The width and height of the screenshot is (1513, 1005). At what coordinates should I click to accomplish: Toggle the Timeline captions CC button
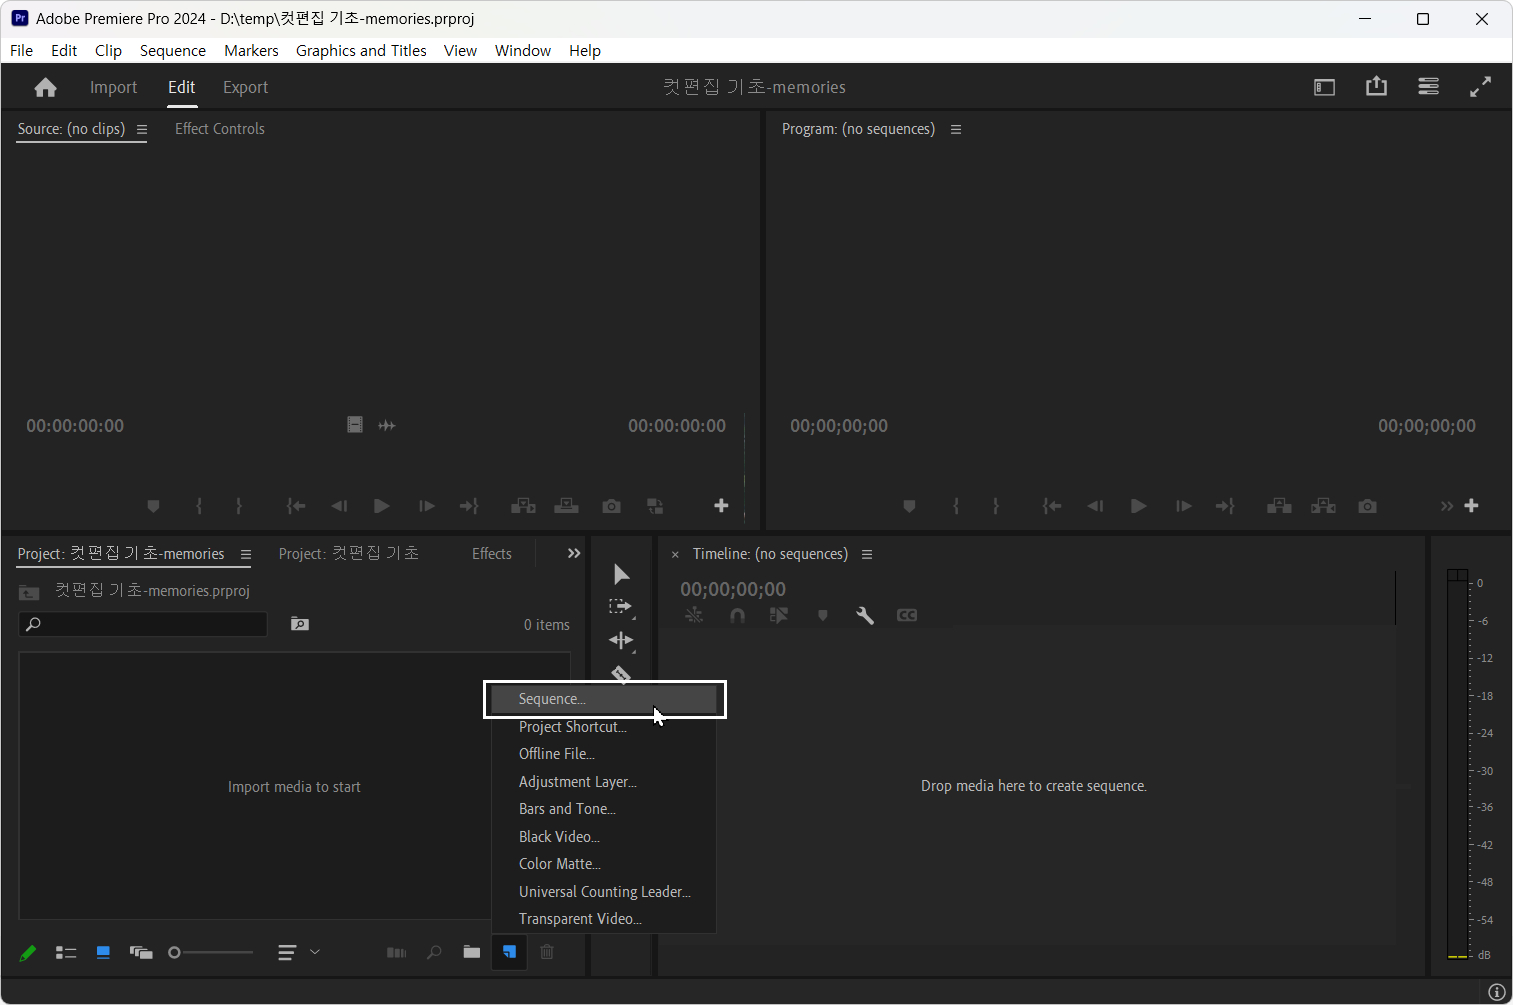[907, 615]
